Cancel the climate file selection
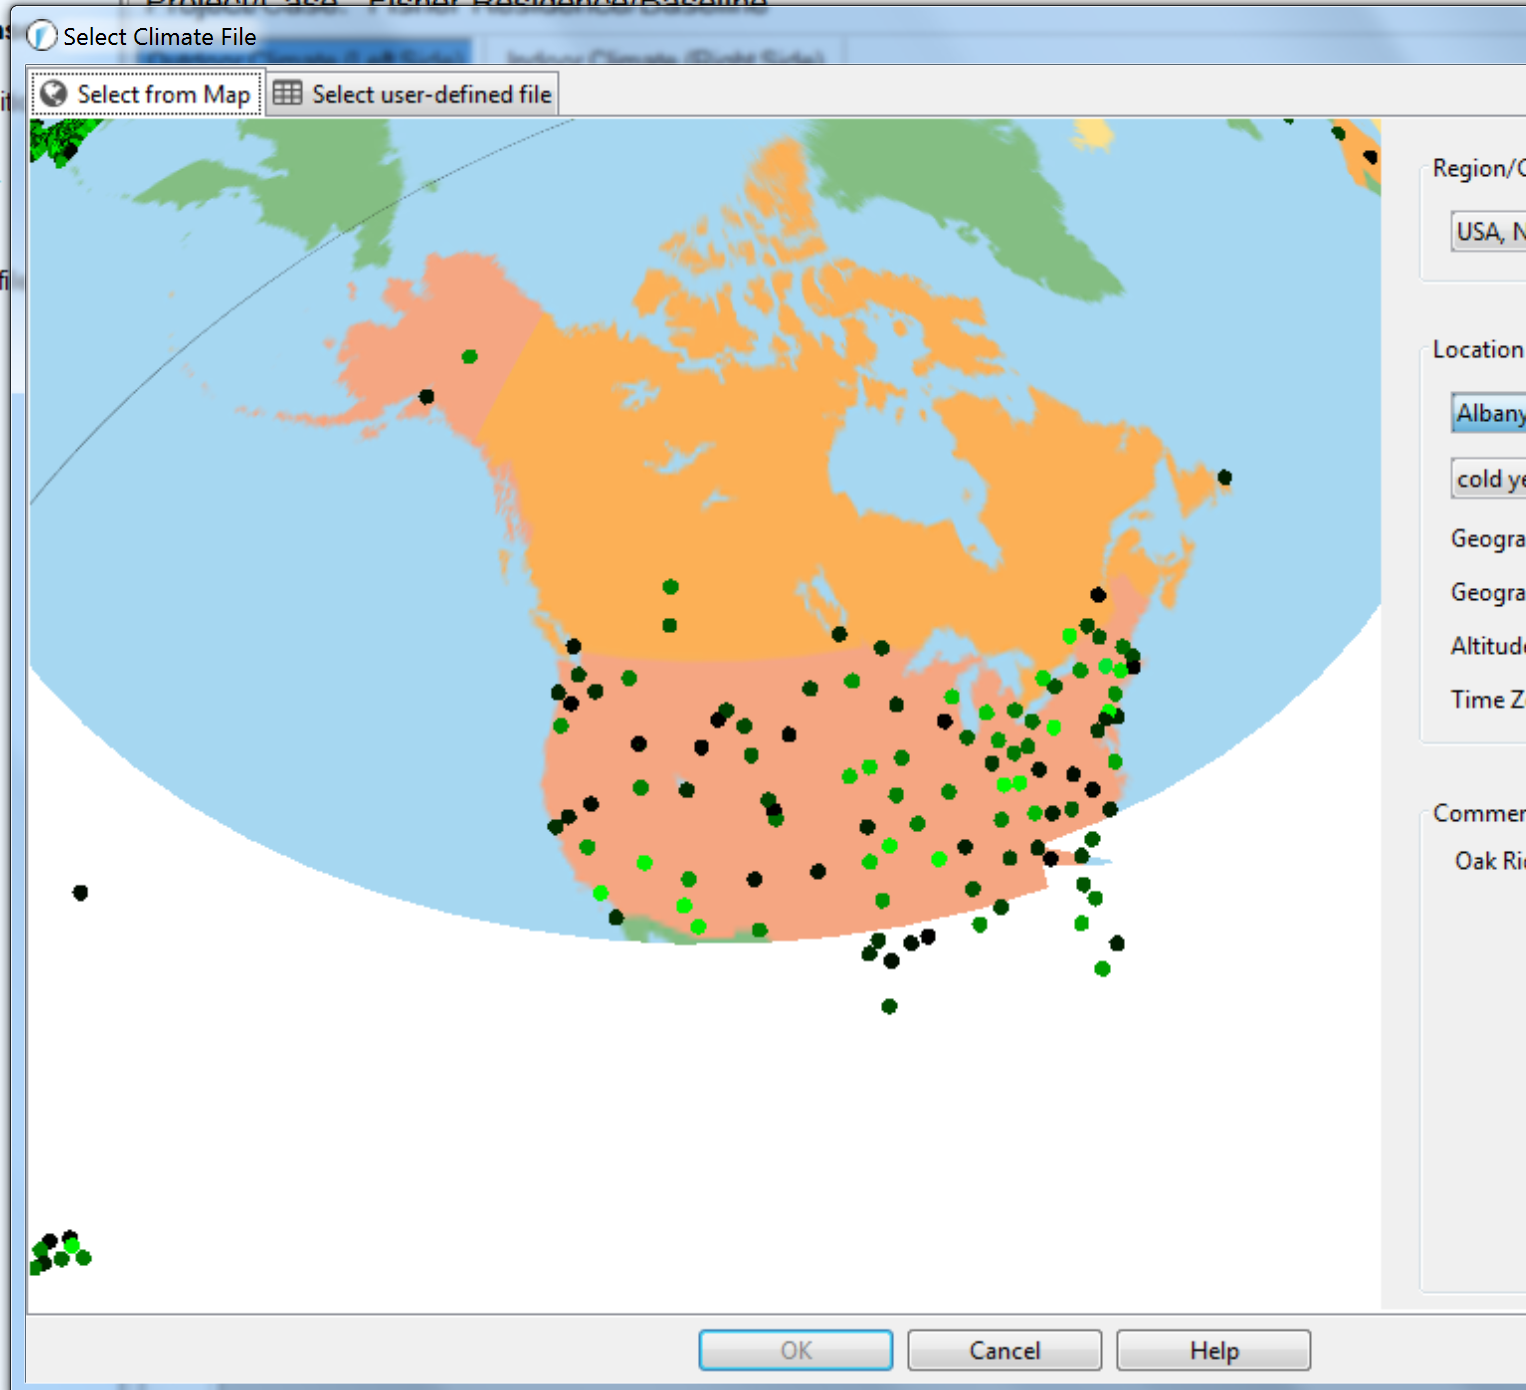Screen dimensions: 1526x1390 point(1004,1351)
